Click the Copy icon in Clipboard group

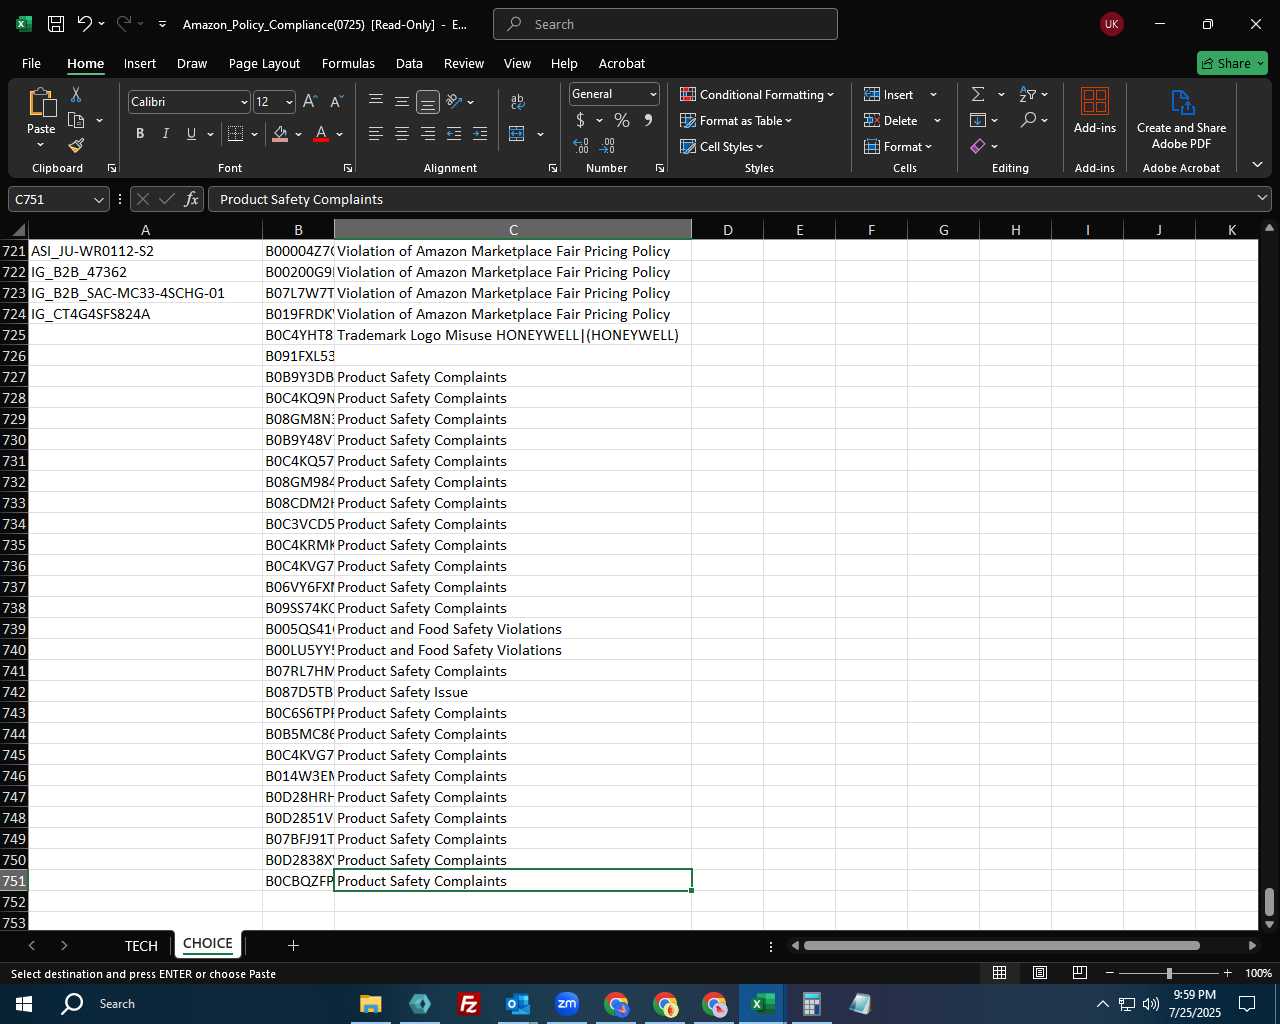point(76,120)
